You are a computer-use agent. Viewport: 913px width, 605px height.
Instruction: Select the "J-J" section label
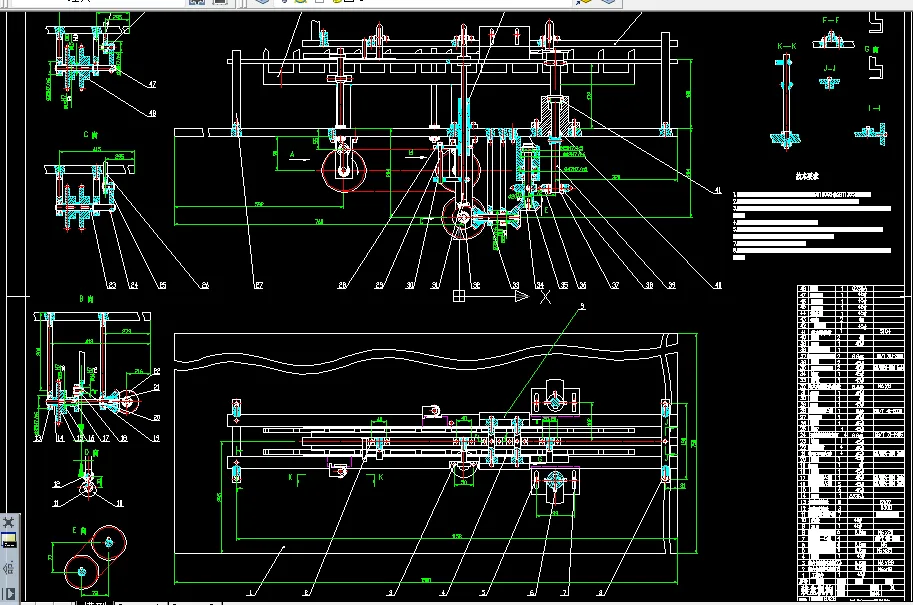(829, 68)
